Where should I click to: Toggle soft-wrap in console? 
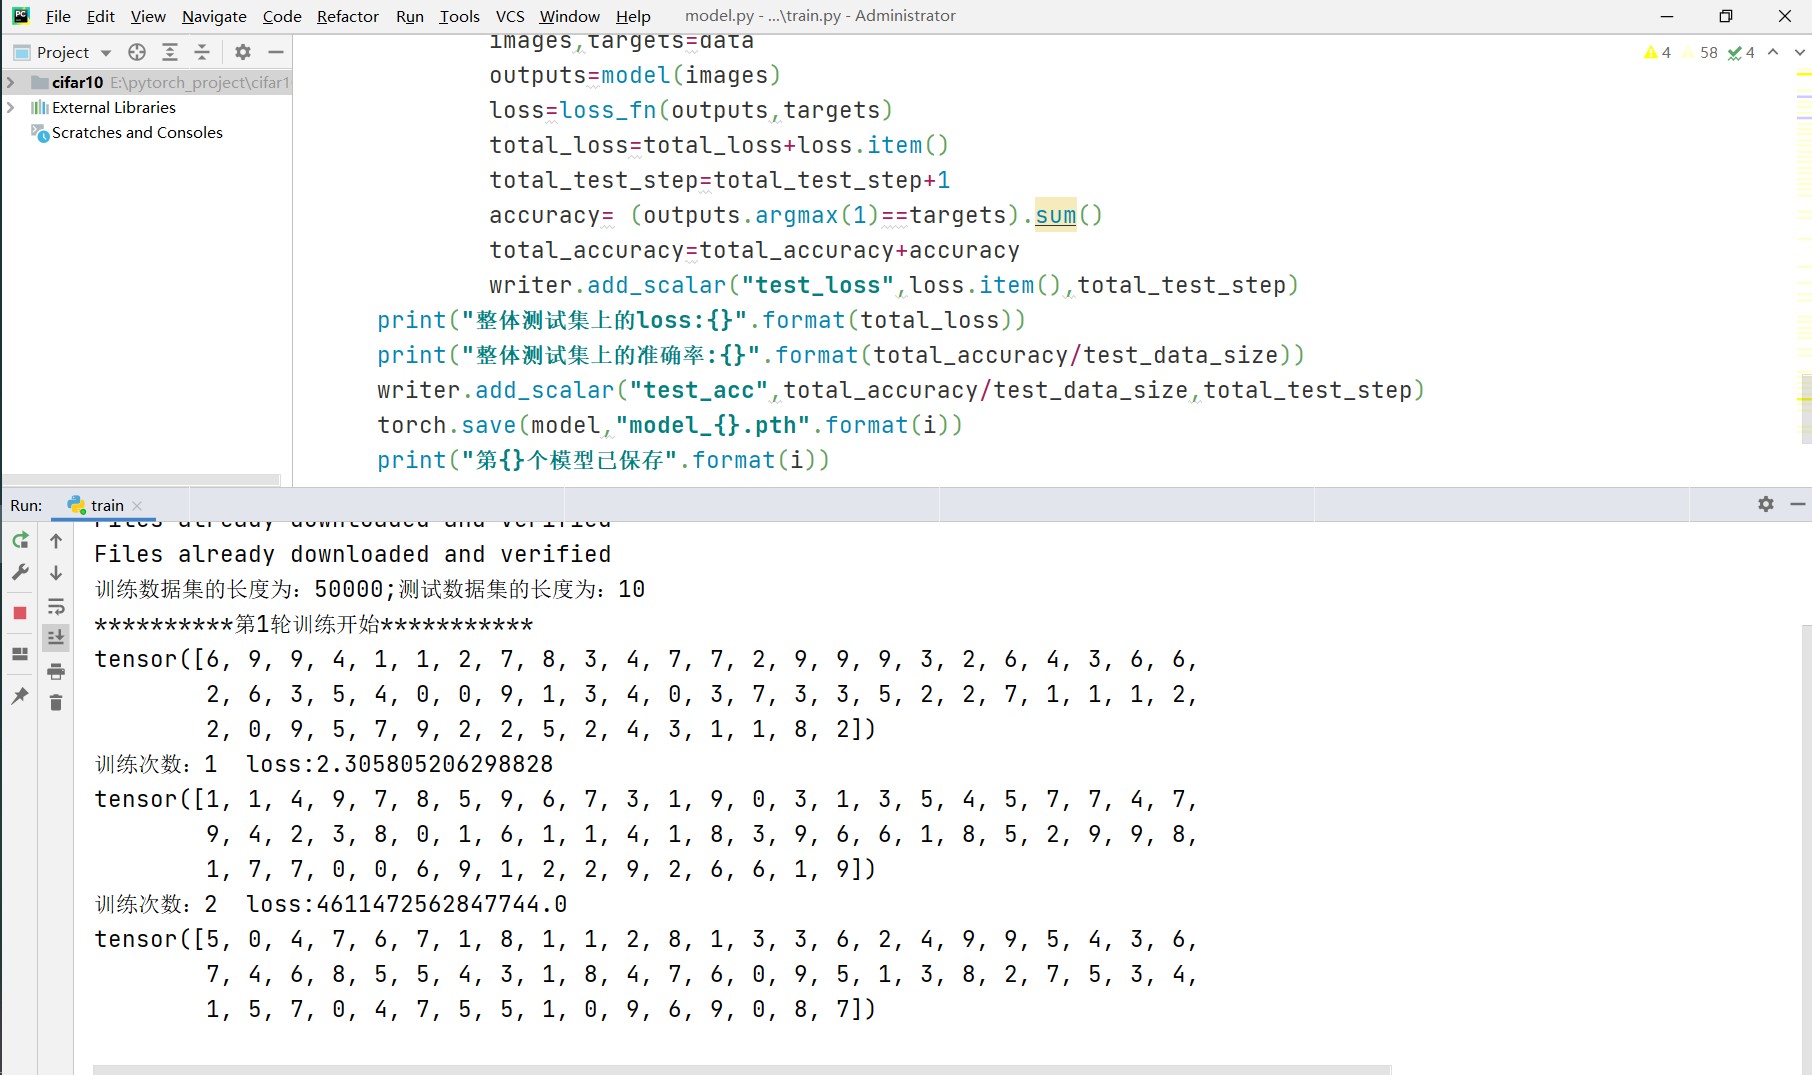(x=56, y=606)
